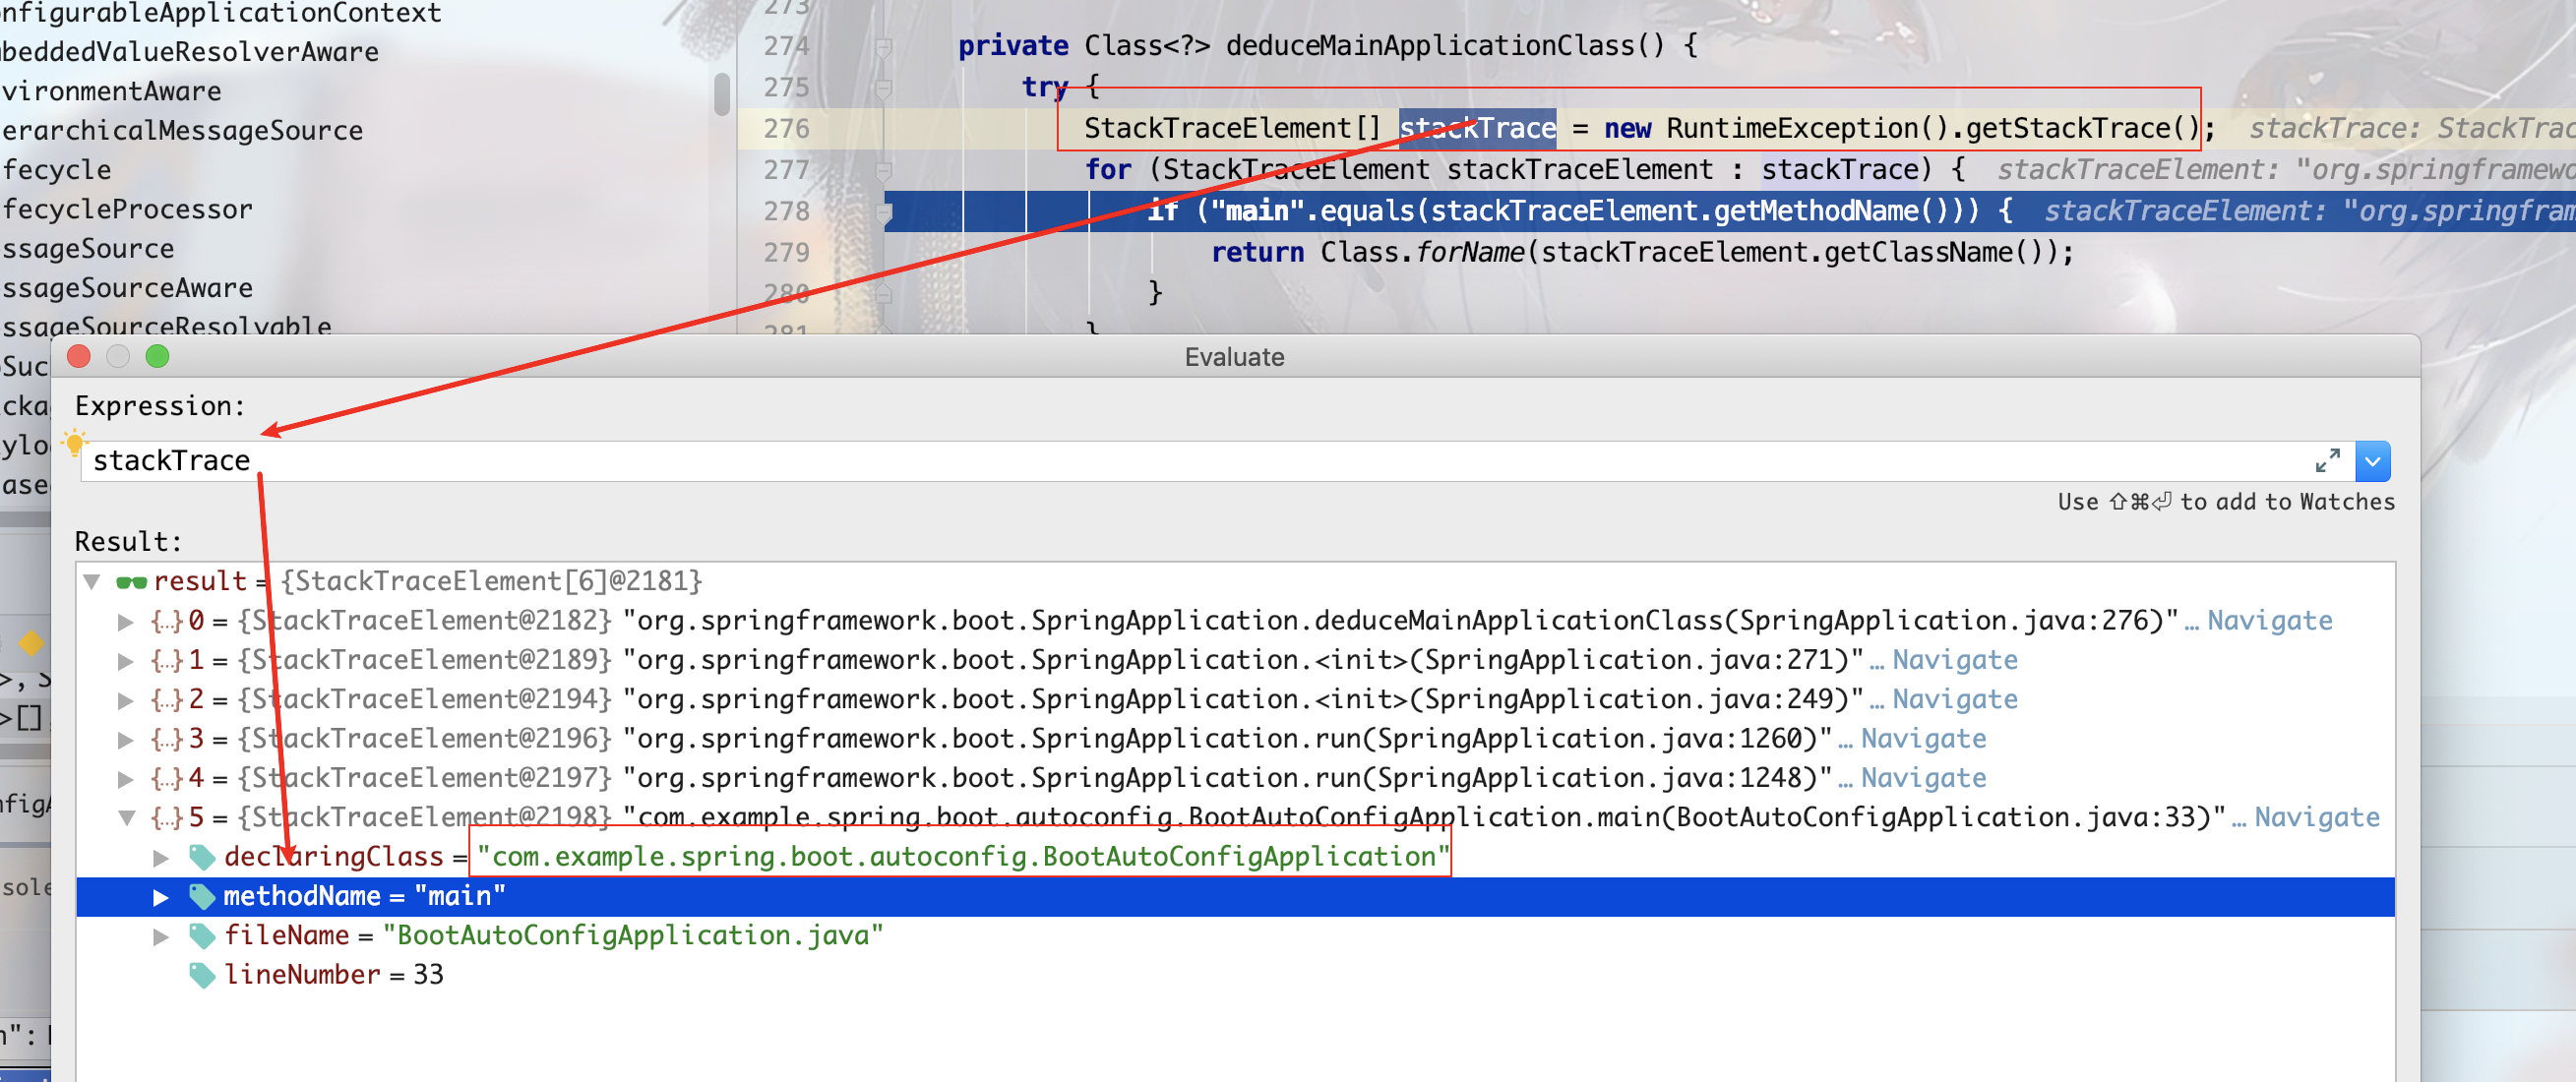The width and height of the screenshot is (2576, 1082).
Task: Expand stack trace element 0
Action: point(126,621)
